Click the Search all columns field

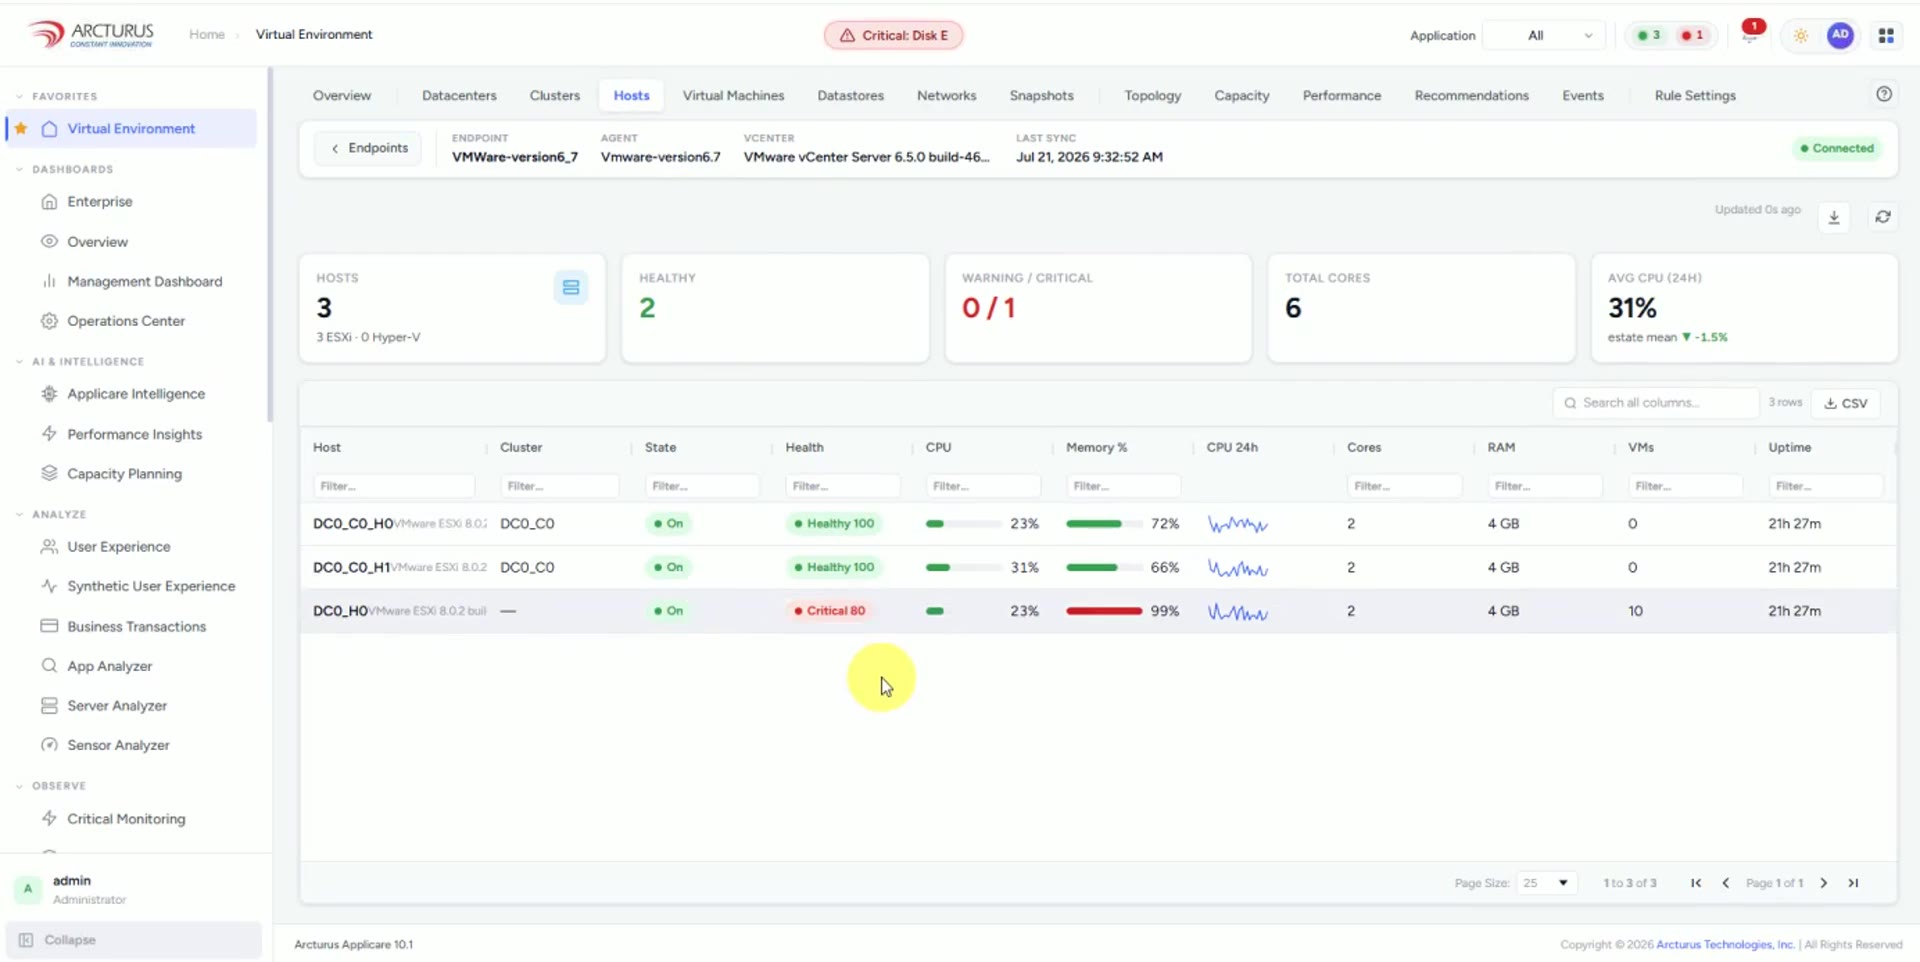[x=1656, y=403]
